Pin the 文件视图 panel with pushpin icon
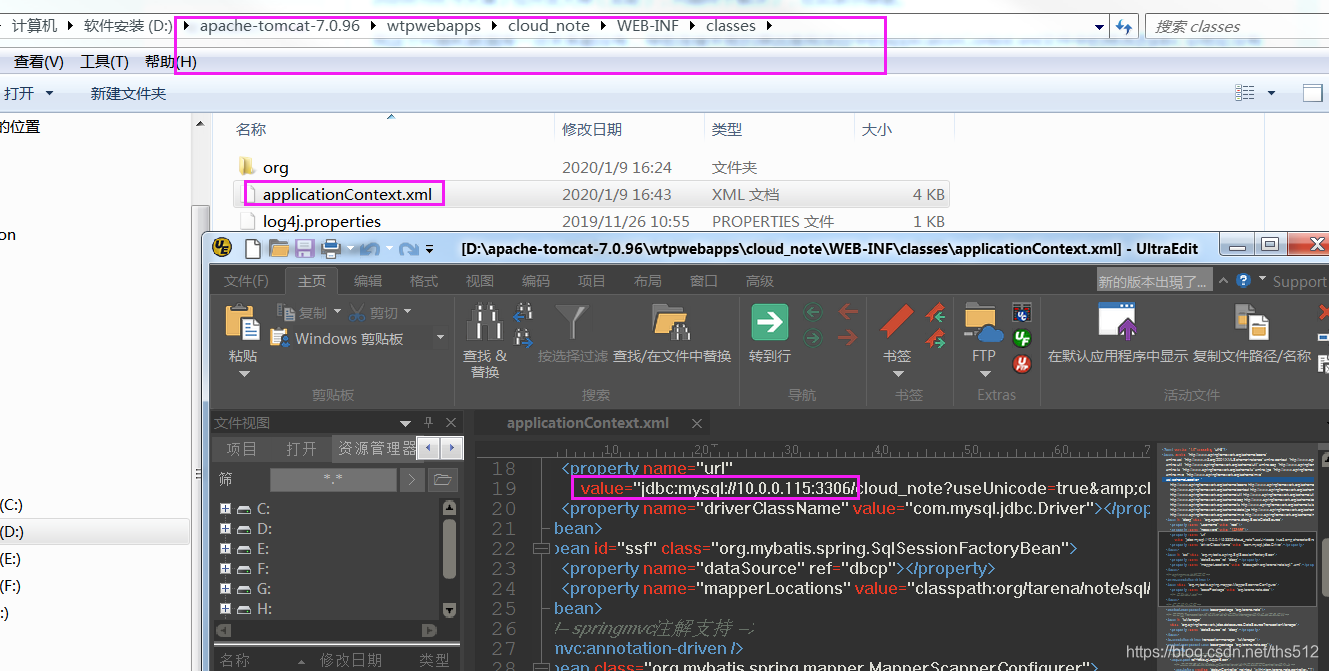This screenshot has width=1329, height=671. pos(429,423)
